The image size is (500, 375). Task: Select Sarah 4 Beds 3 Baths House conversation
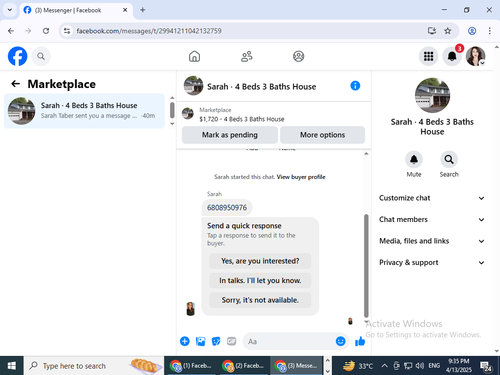pos(84,111)
